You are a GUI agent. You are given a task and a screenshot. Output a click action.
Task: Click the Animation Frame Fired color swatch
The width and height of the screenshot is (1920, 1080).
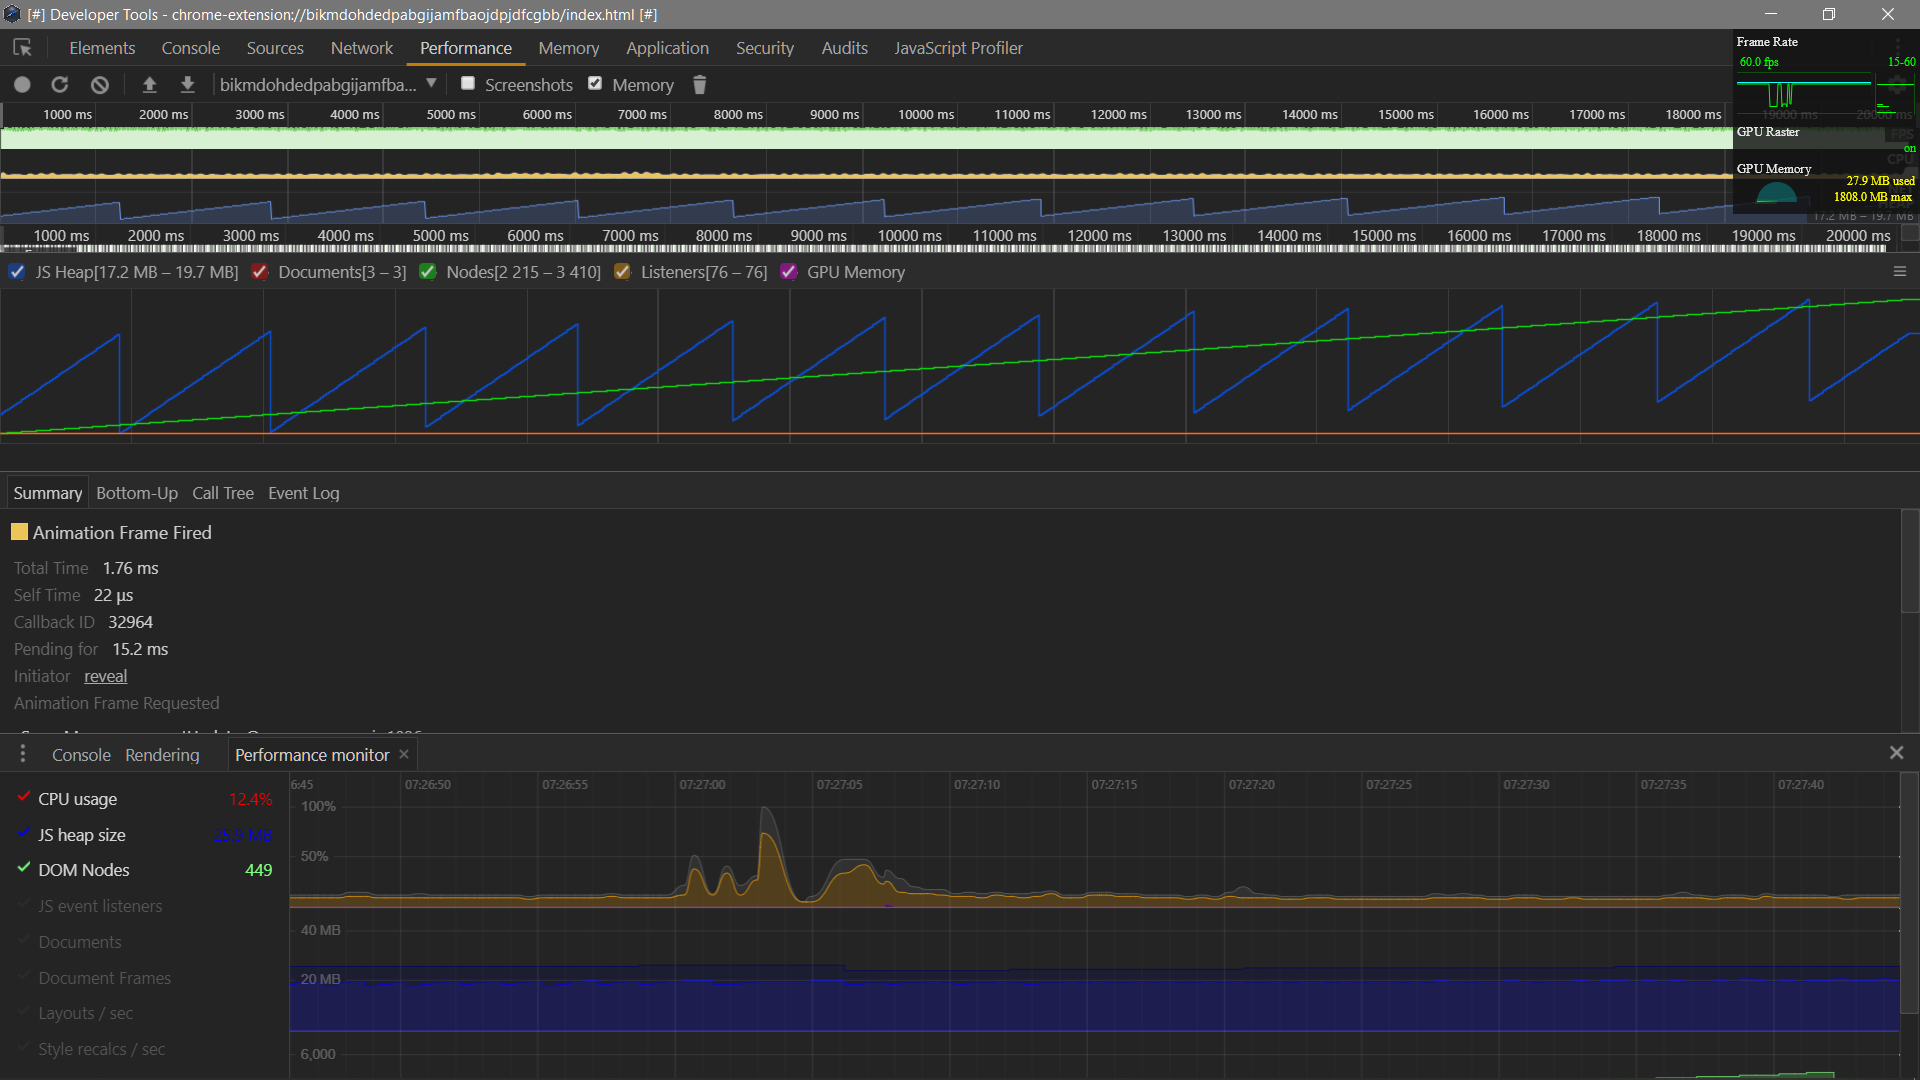coord(19,532)
